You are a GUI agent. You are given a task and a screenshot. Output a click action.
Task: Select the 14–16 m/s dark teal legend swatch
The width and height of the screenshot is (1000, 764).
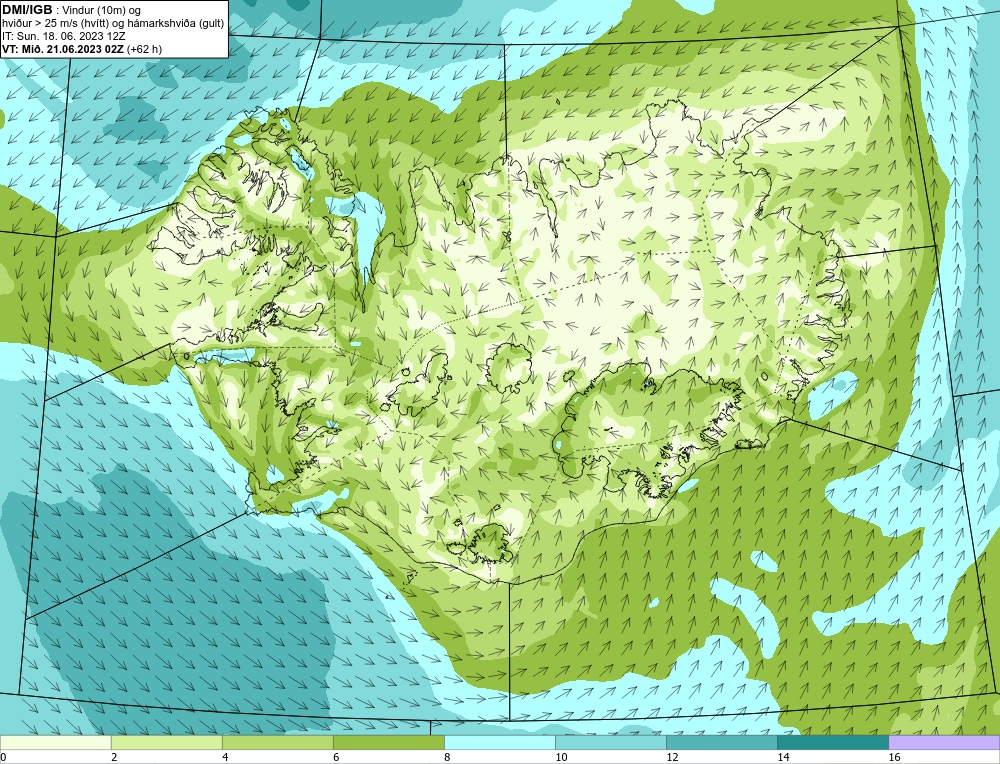point(832,742)
